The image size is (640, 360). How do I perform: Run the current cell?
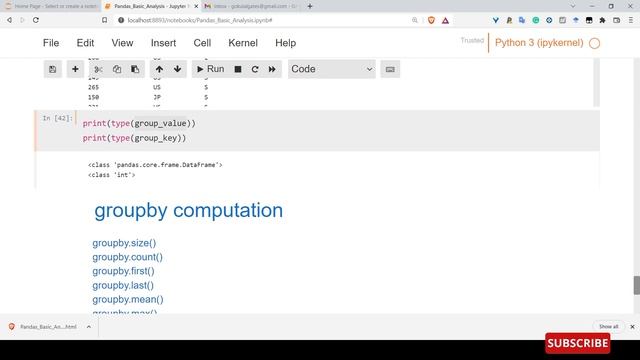(x=211, y=69)
